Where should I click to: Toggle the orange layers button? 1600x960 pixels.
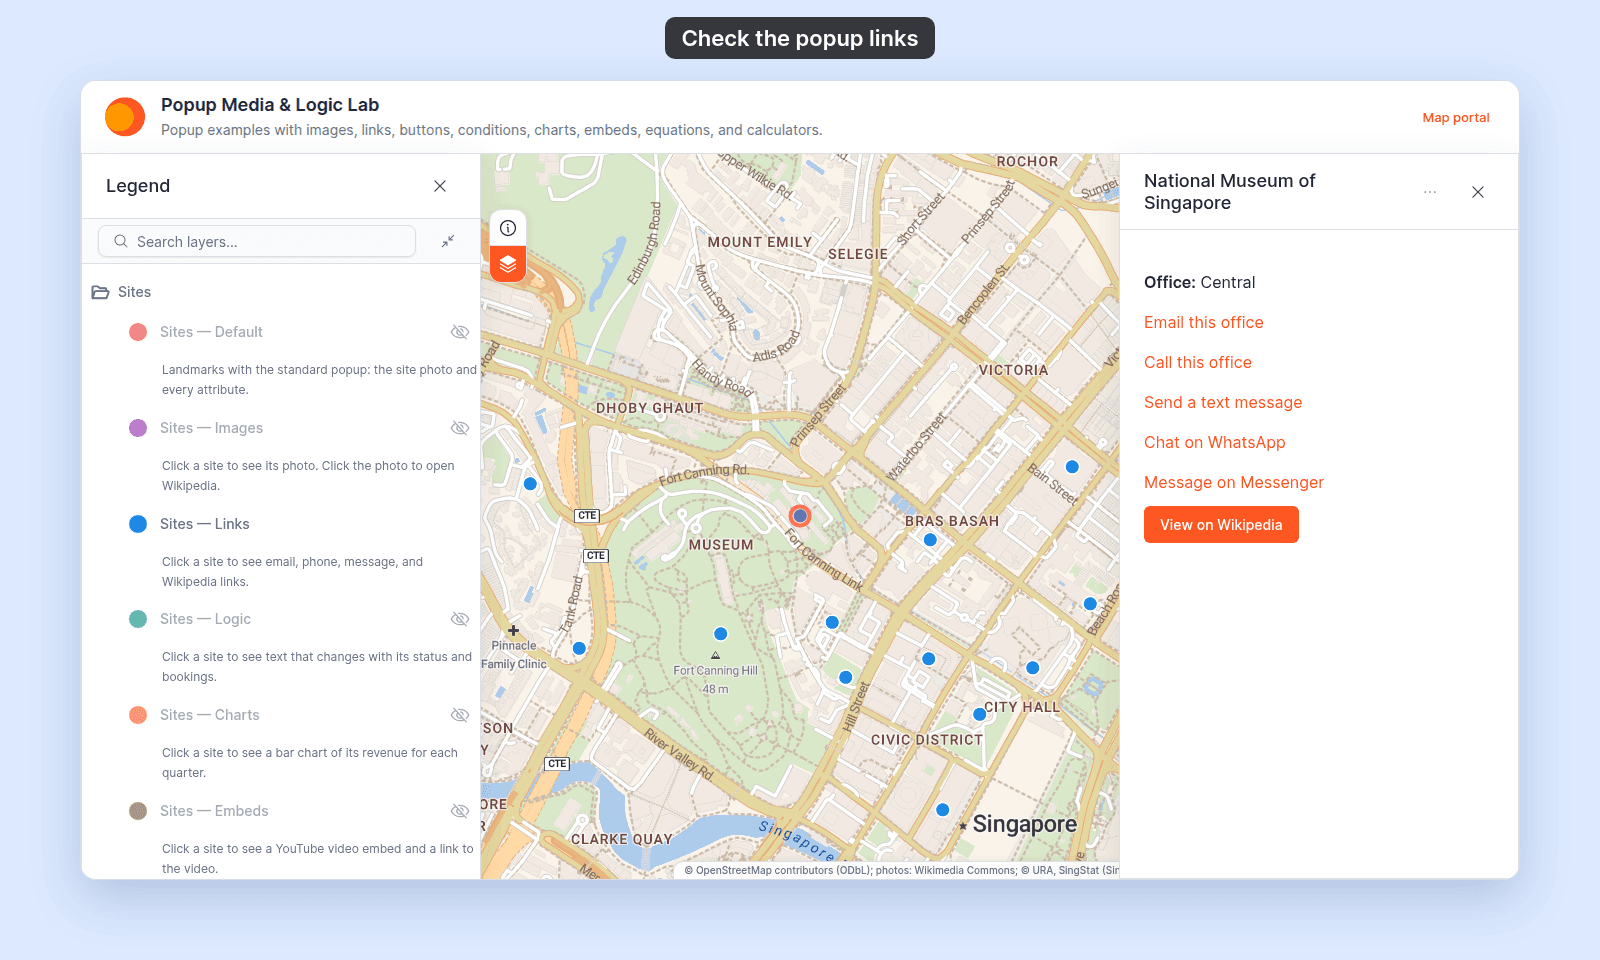508,264
